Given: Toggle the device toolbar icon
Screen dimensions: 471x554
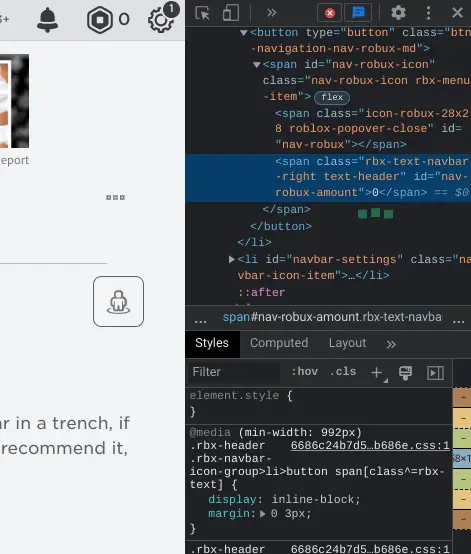Looking at the screenshot, I should pos(230,13).
